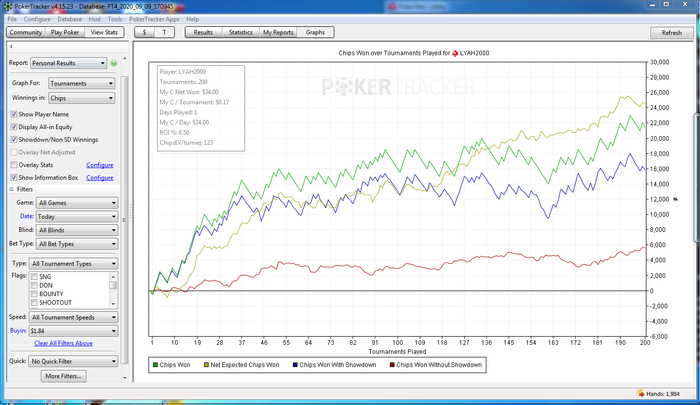Image resolution: width=700 pixels, height=405 pixels.
Task: Check the DON flag
Action: (x=34, y=285)
